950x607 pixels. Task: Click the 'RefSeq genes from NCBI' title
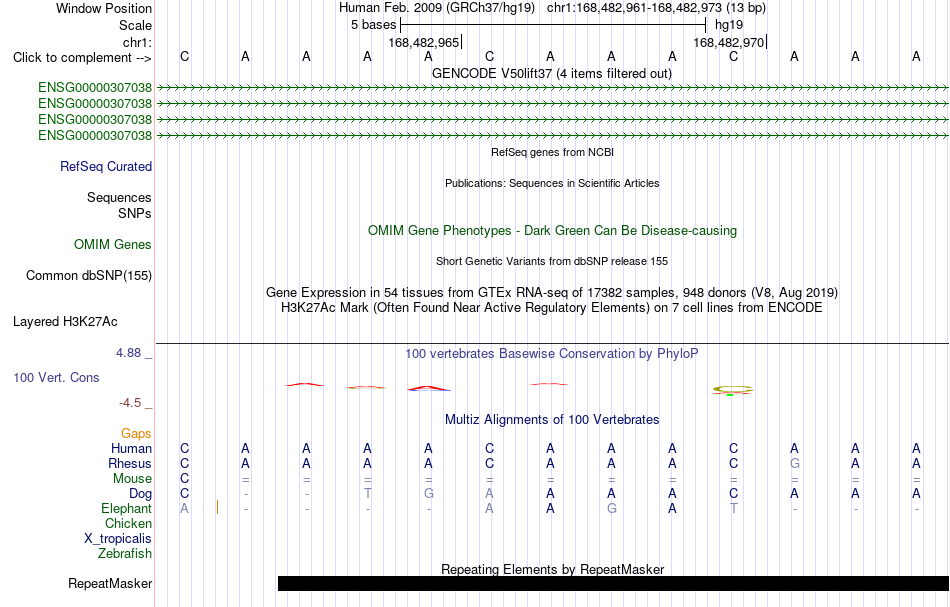click(x=552, y=152)
